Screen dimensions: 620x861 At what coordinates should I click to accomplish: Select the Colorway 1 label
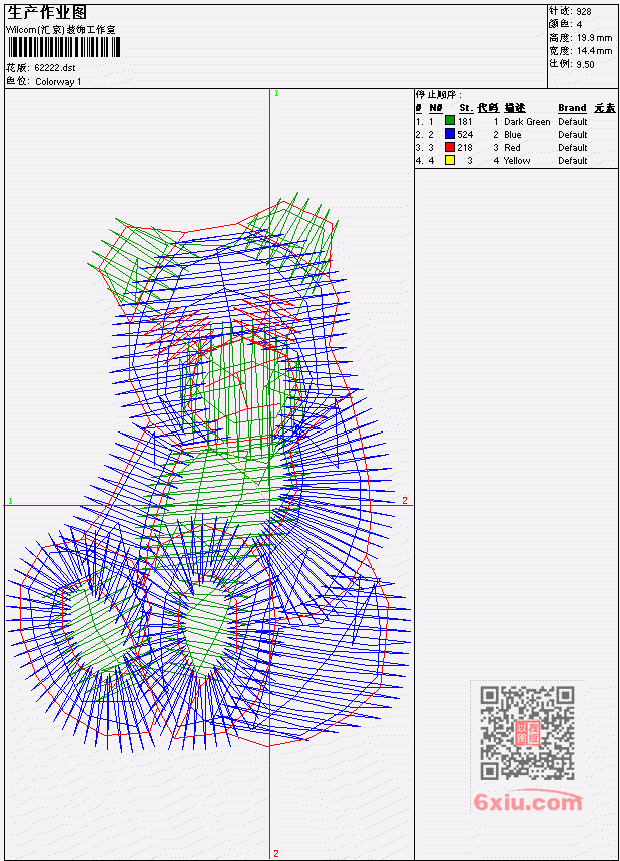tap(58, 81)
